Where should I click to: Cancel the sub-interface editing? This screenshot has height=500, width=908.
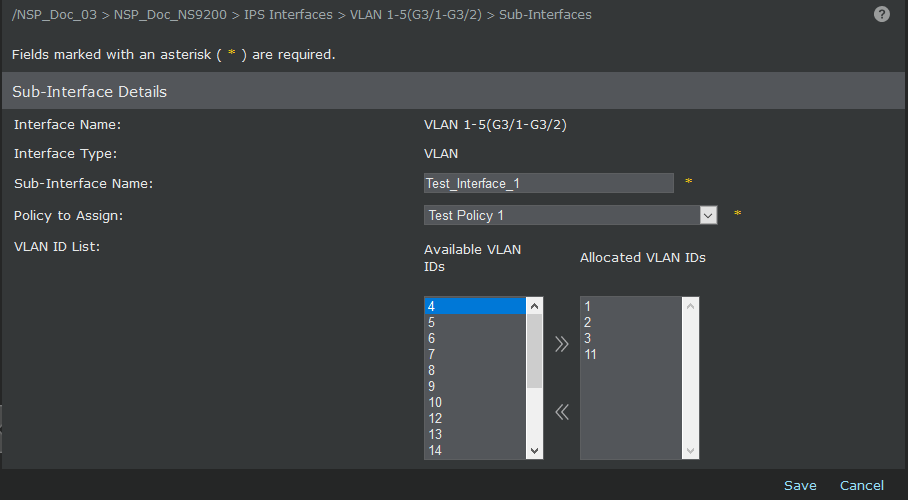tap(862, 486)
